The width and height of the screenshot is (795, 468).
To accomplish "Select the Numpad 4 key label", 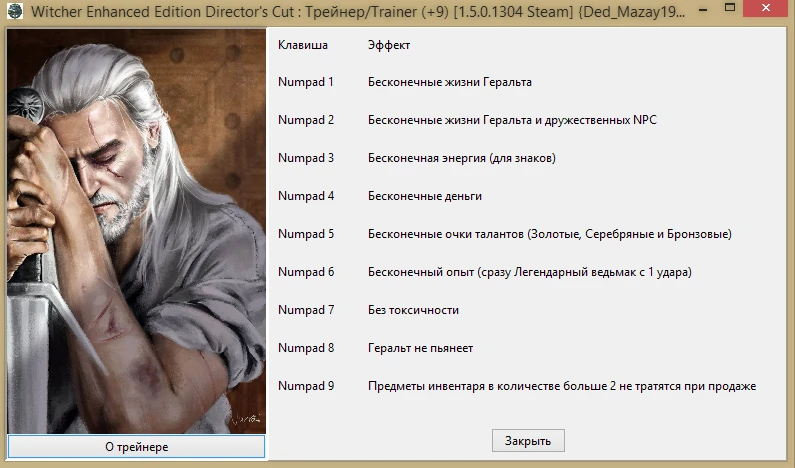I will 306,196.
